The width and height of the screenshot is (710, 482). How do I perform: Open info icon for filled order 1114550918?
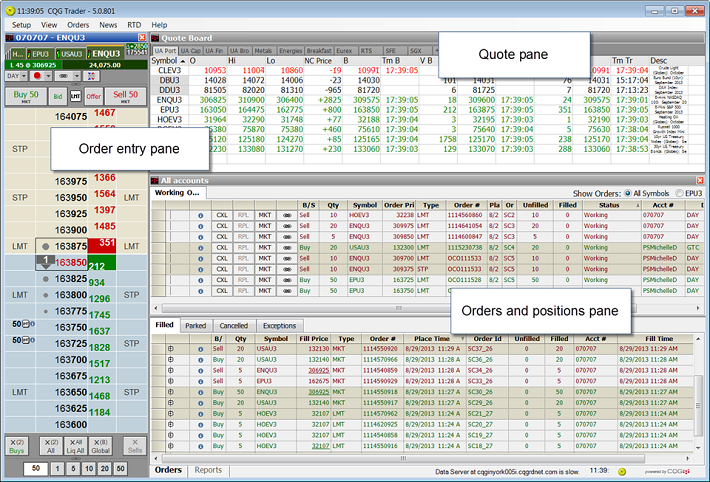pyautogui.click(x=200, y=392)
